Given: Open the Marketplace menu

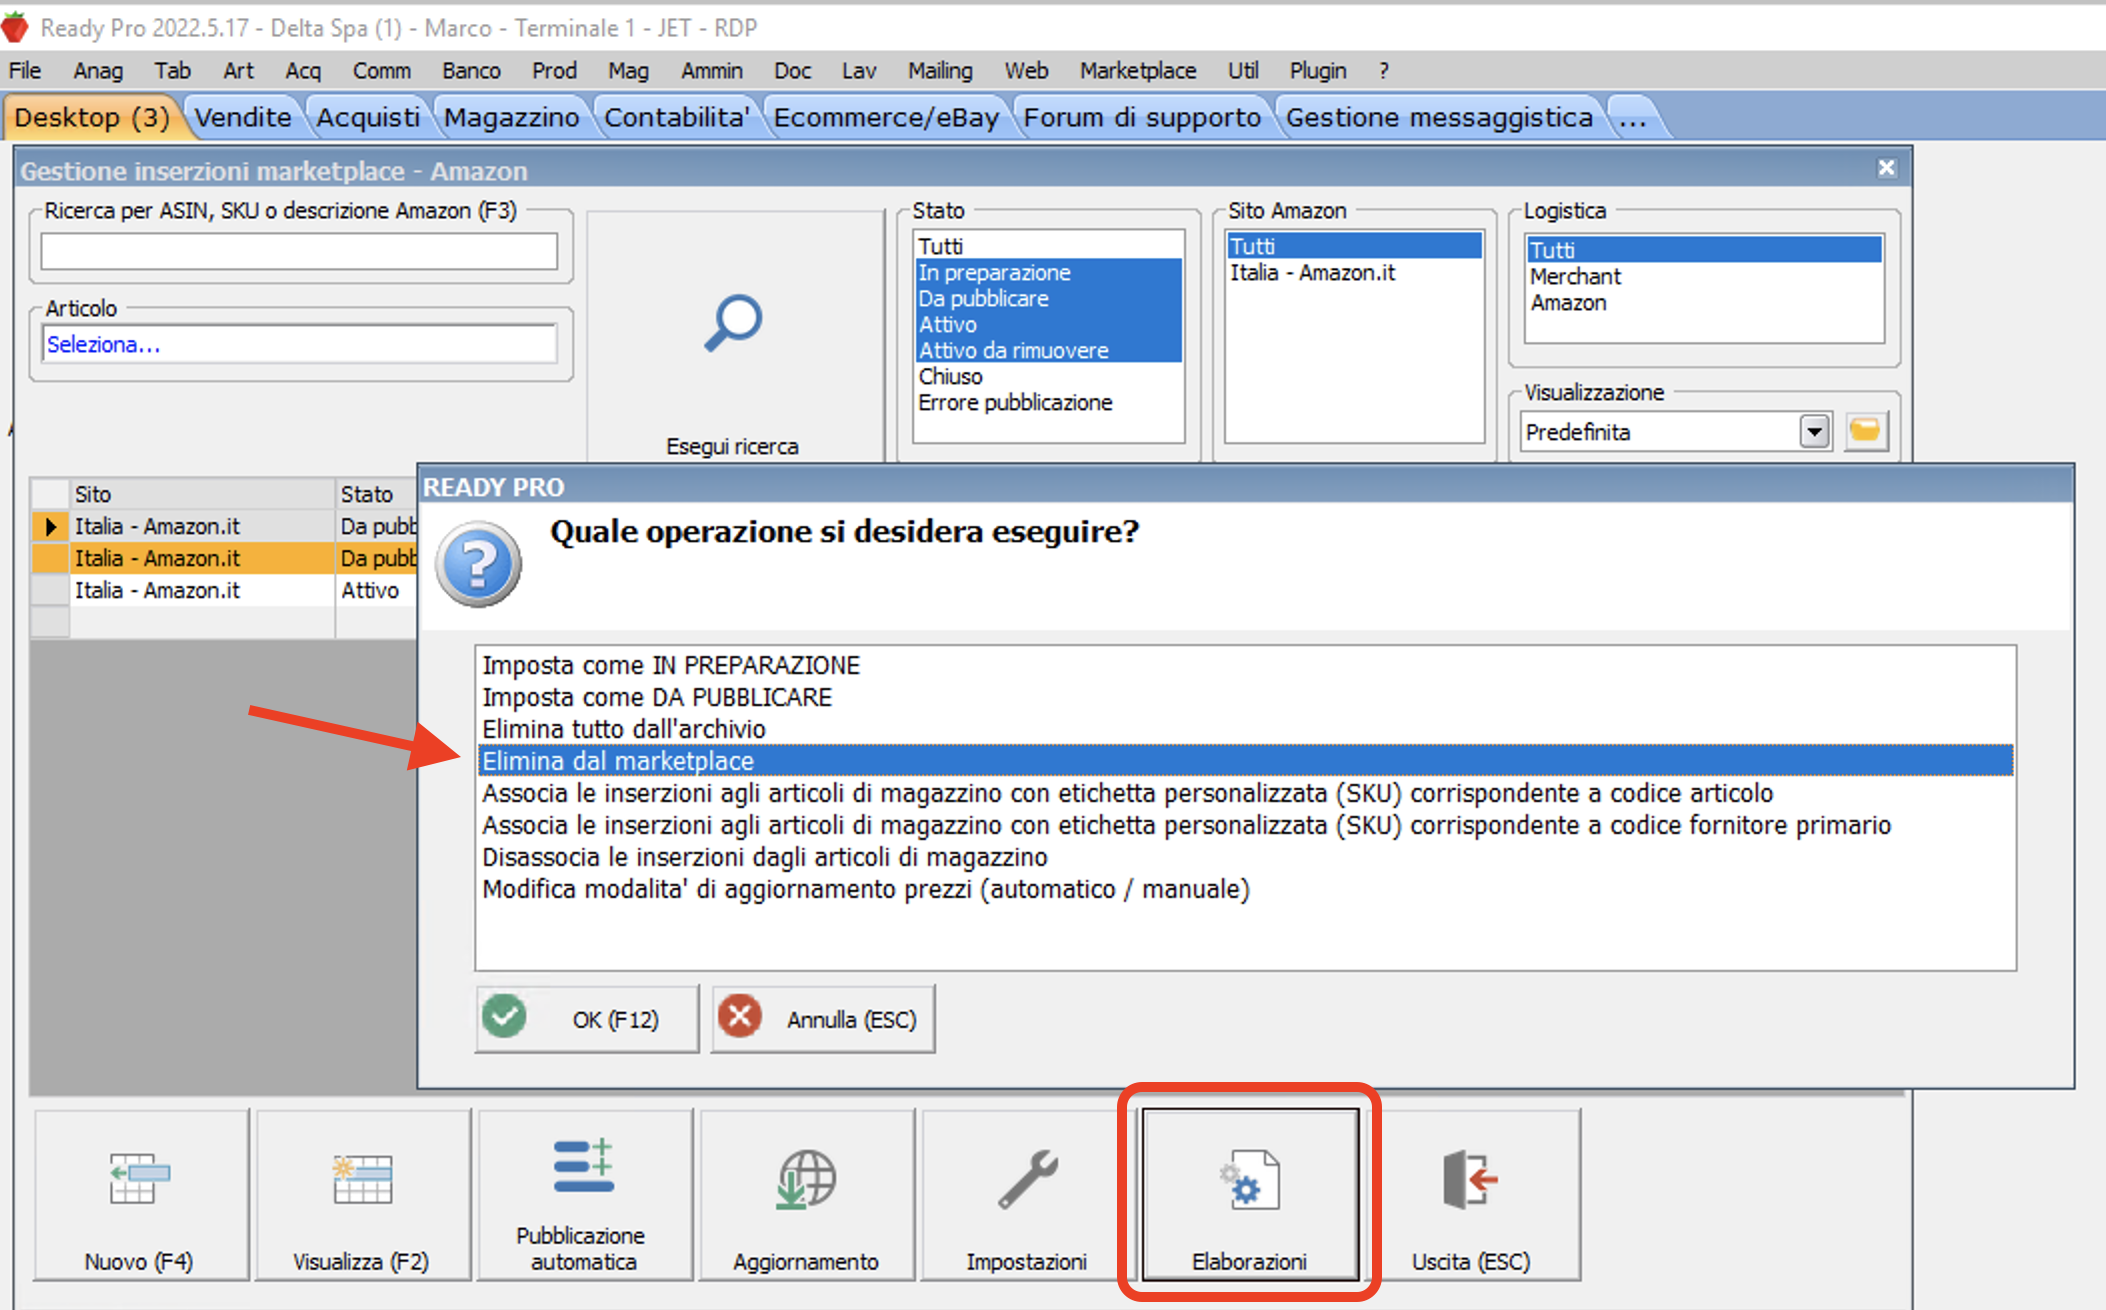Looking at the screenshot, I should click(x=1138, y=71).
